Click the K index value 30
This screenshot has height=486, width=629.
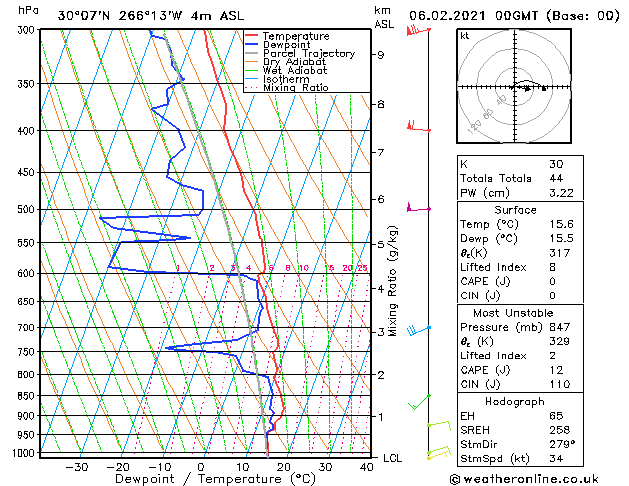tap(556, 164)
